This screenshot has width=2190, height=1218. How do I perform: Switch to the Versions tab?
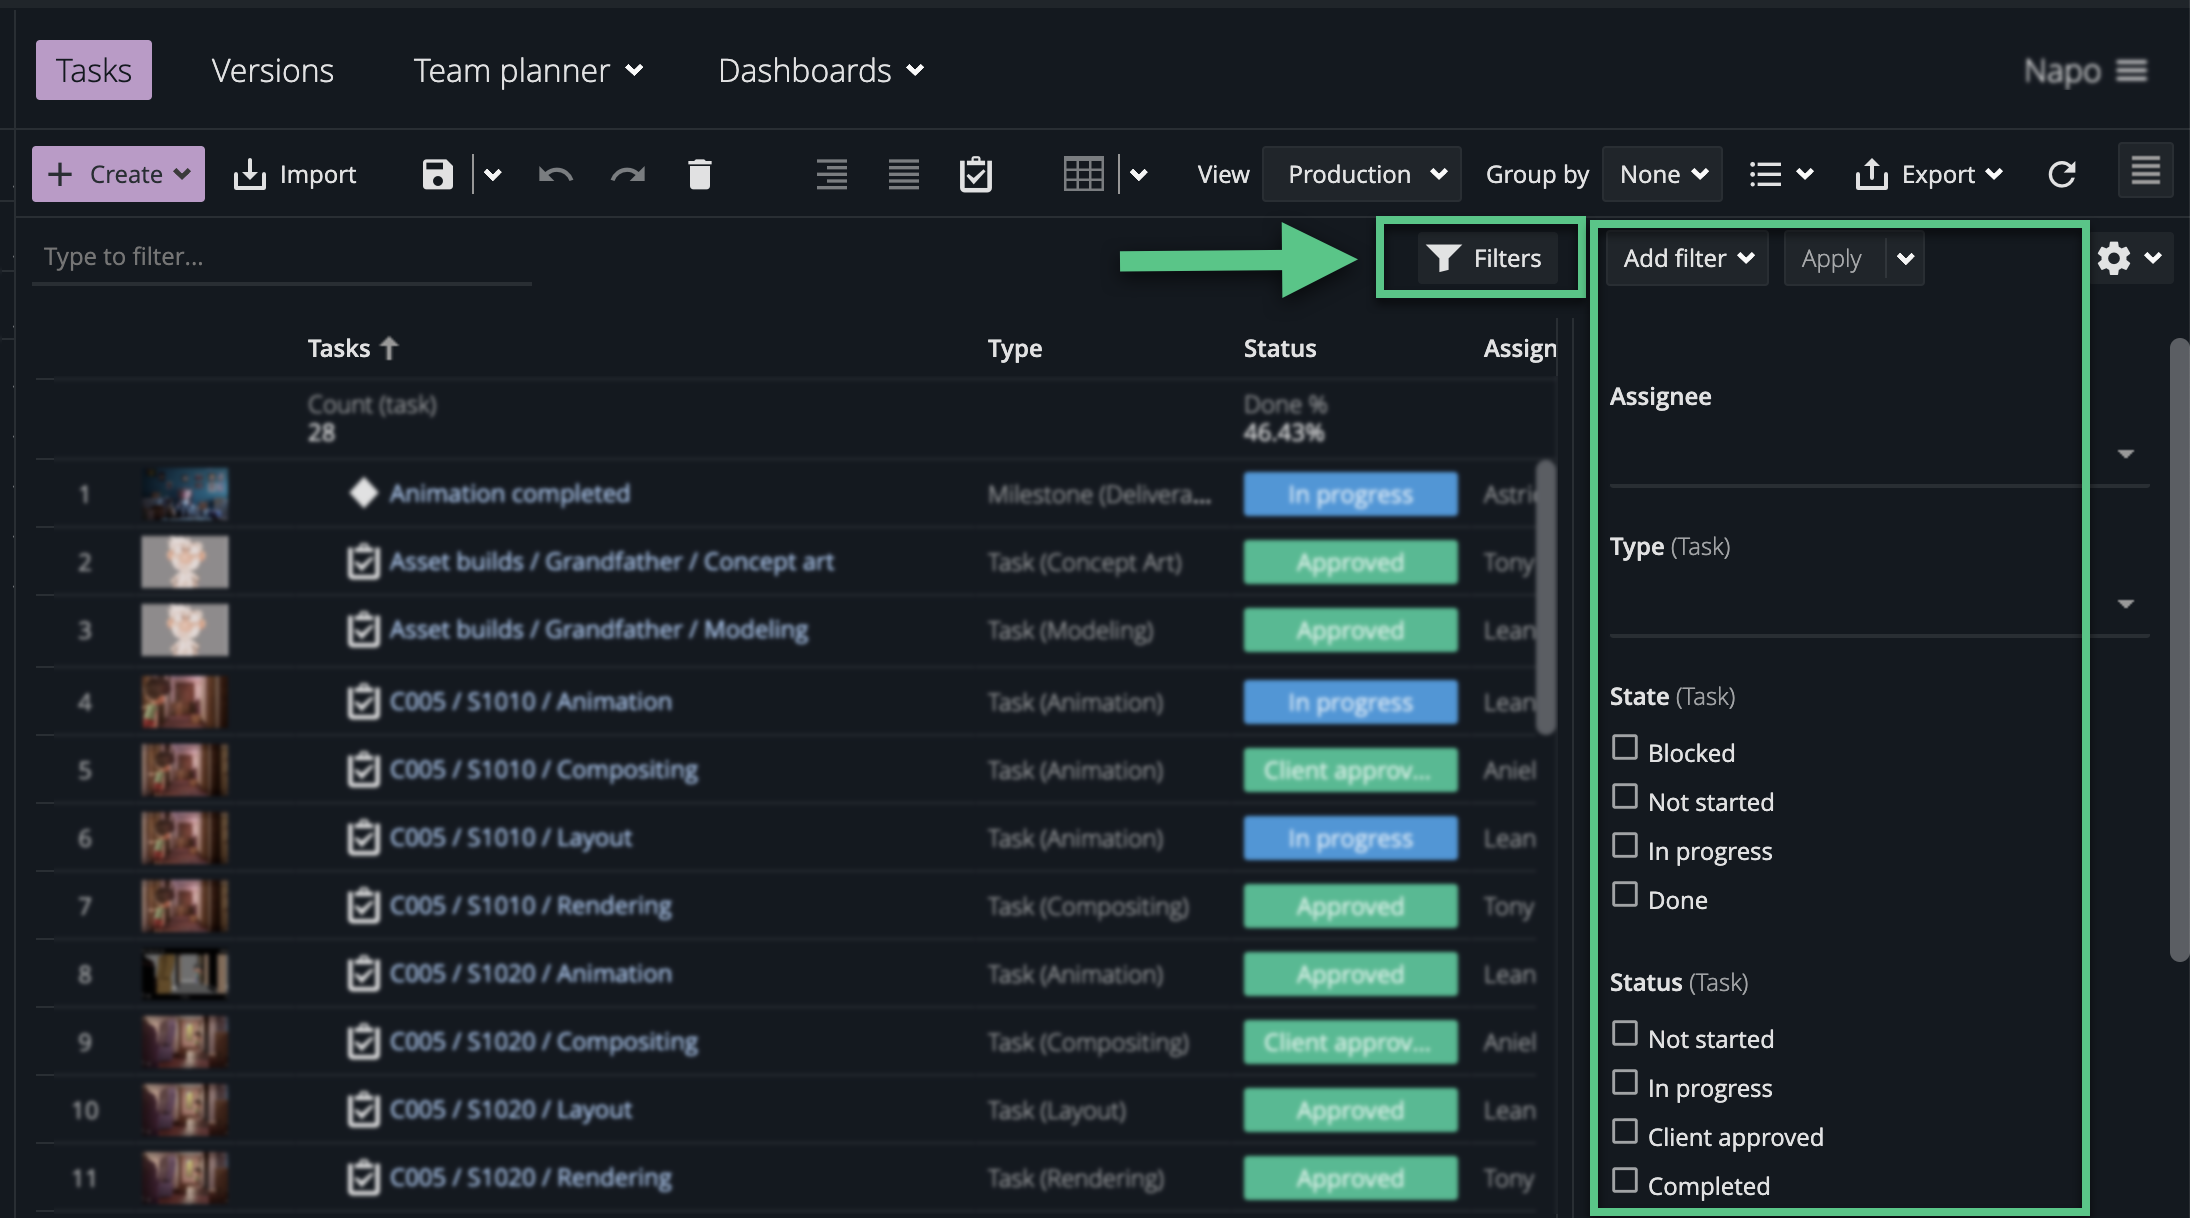[x=272, y=70]
